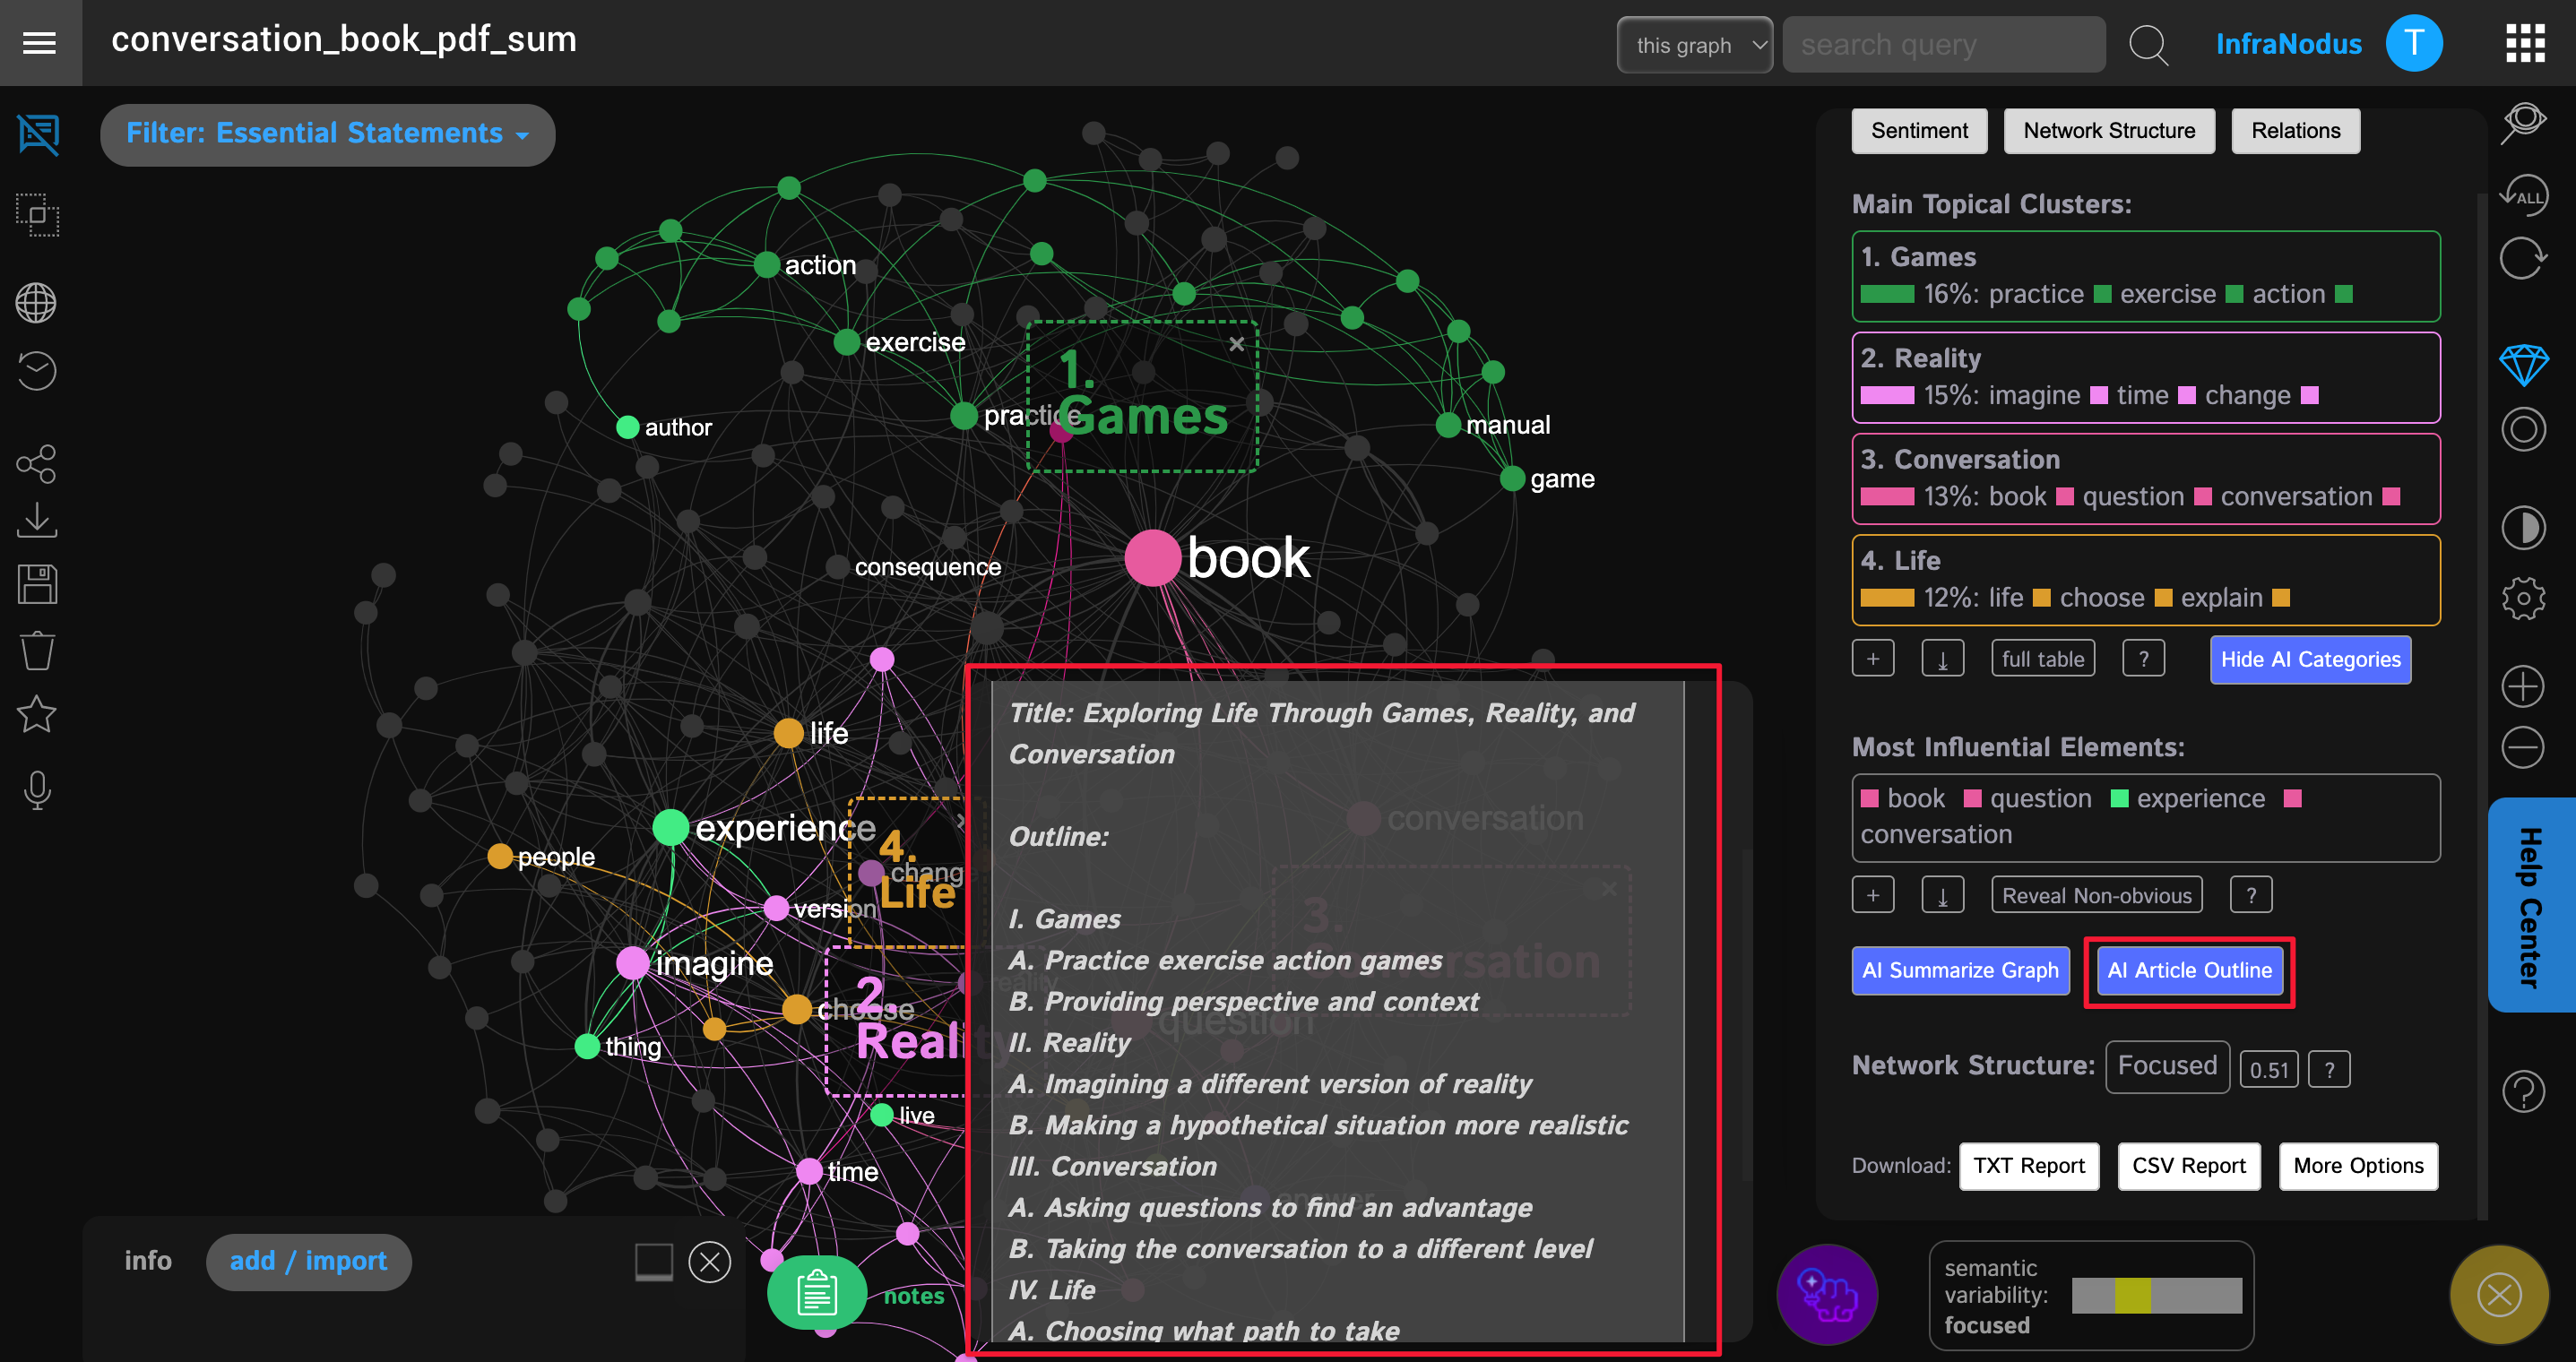Click the eye view icon at top right
The width and height of the screenshot is (2576, 1362).
tap(2524, 122)
